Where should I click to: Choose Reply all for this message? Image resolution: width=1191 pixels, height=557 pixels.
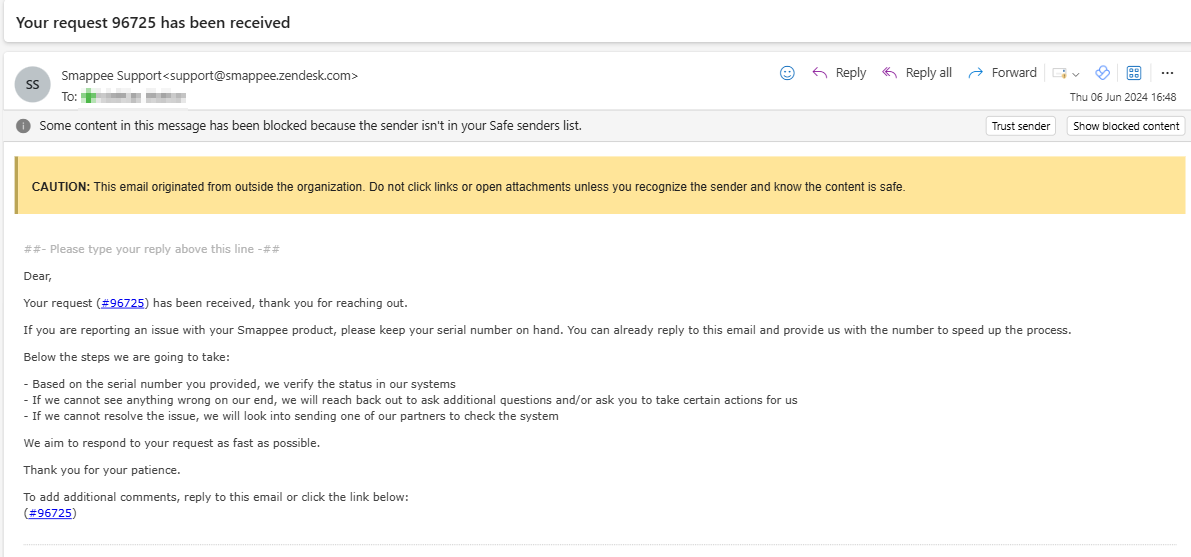(917, 73)
